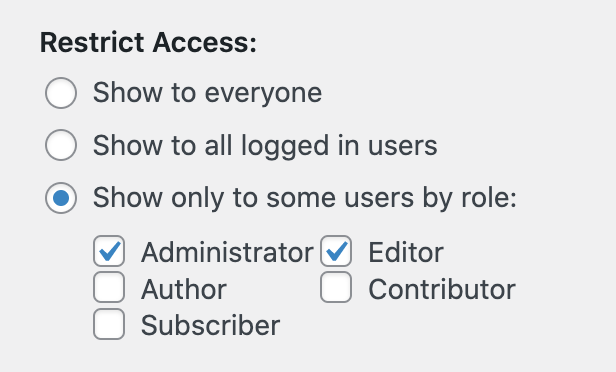Click the Administrator label text
The height and width of the screenshot is (372, 616).
coord(227,252)
